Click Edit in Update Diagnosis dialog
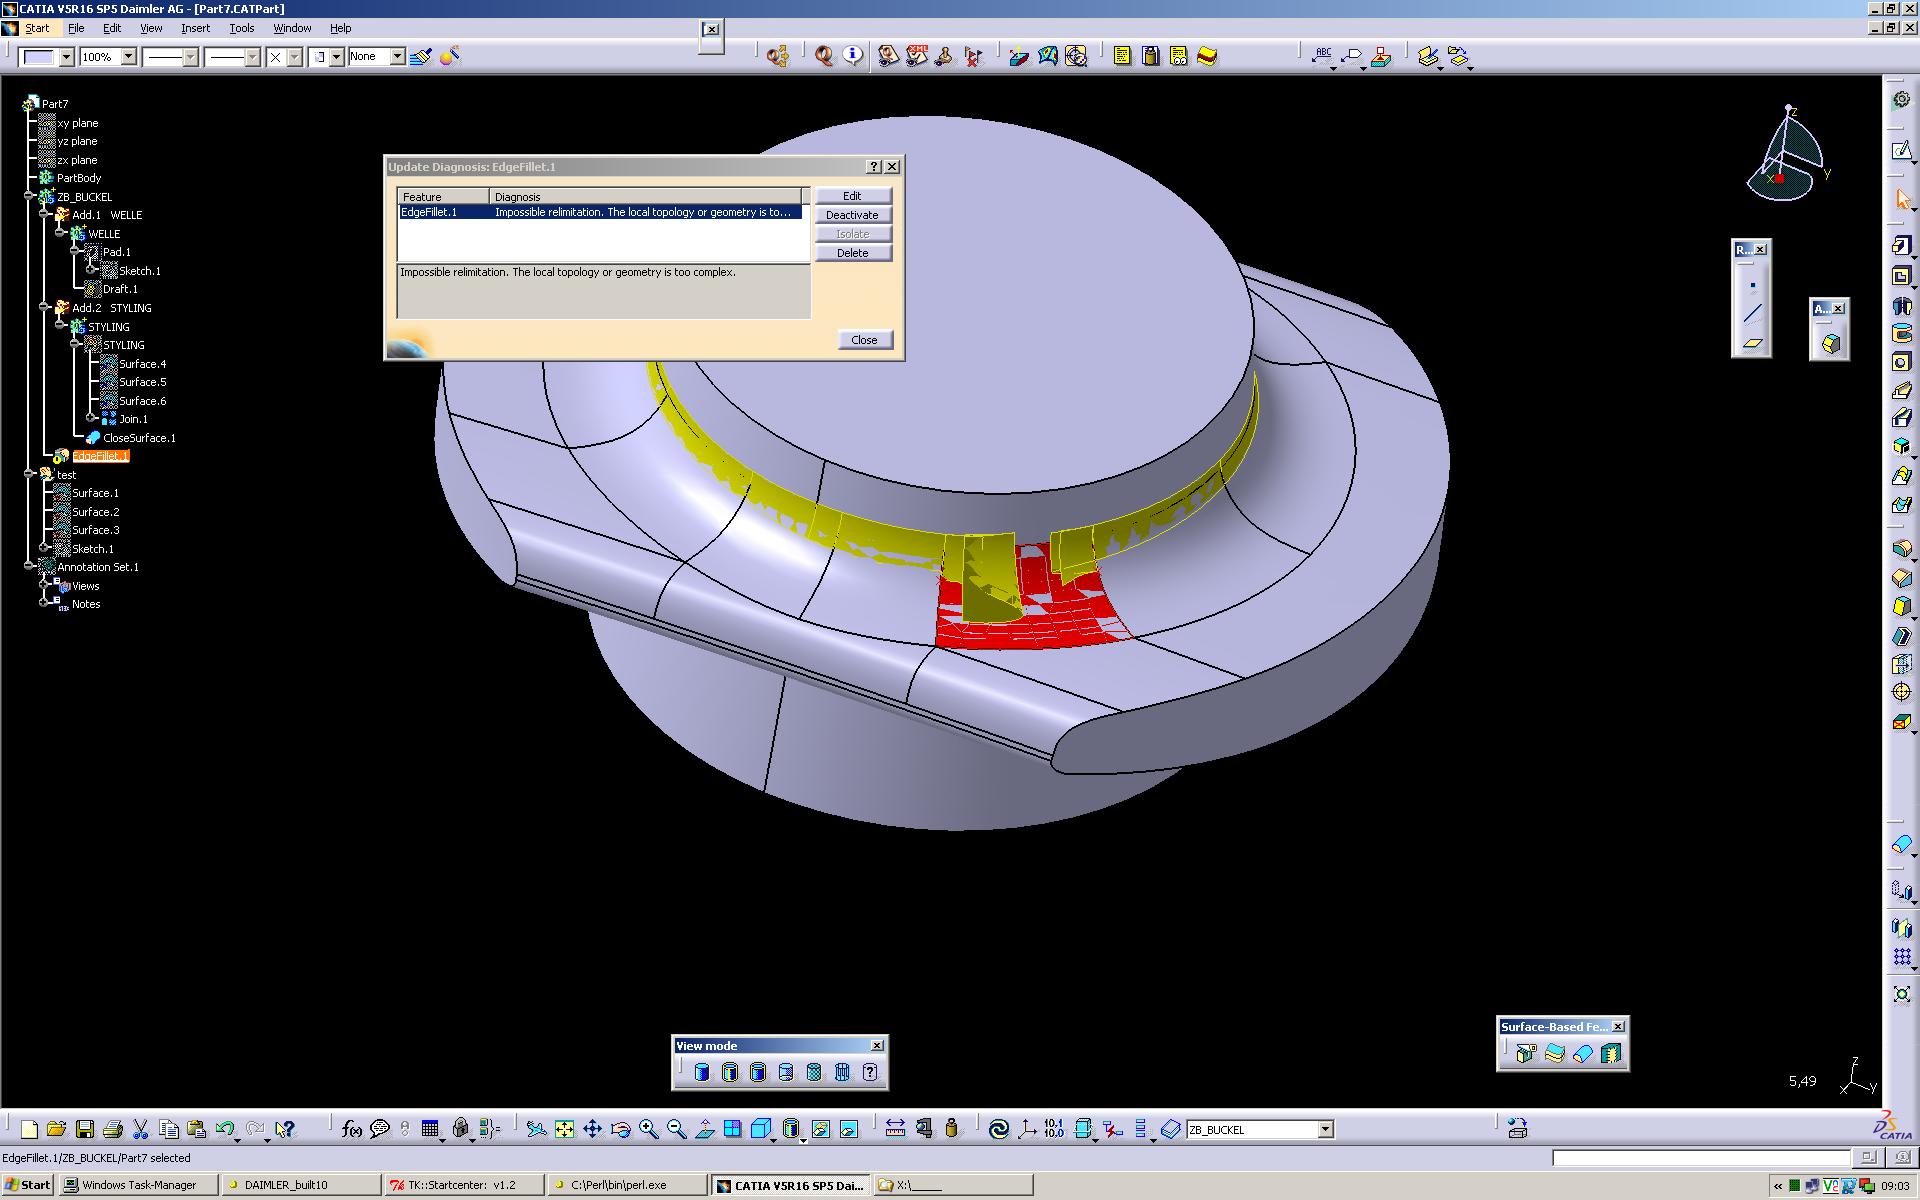Screen dimensions: 1920x1200 coord(852,196)
